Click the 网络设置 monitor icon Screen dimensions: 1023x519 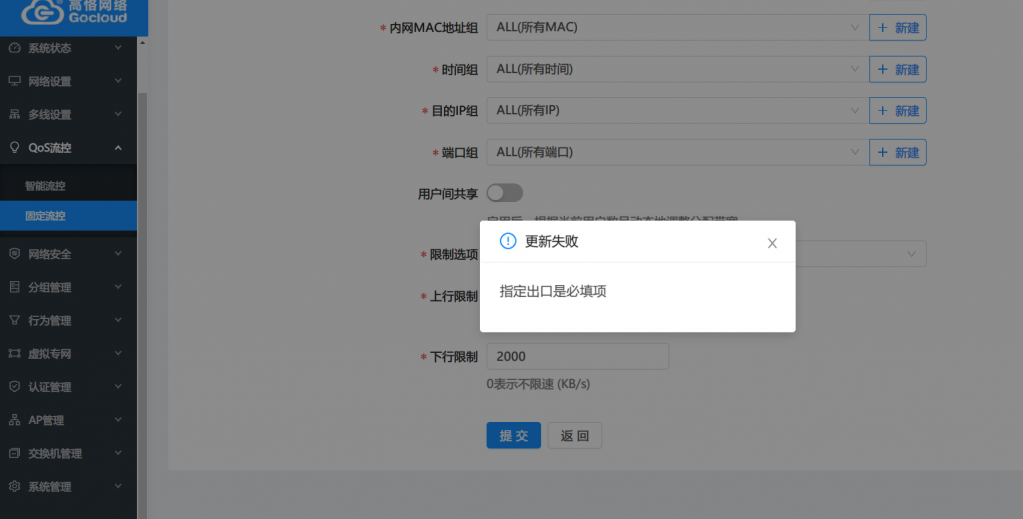(x=14, y=81)
